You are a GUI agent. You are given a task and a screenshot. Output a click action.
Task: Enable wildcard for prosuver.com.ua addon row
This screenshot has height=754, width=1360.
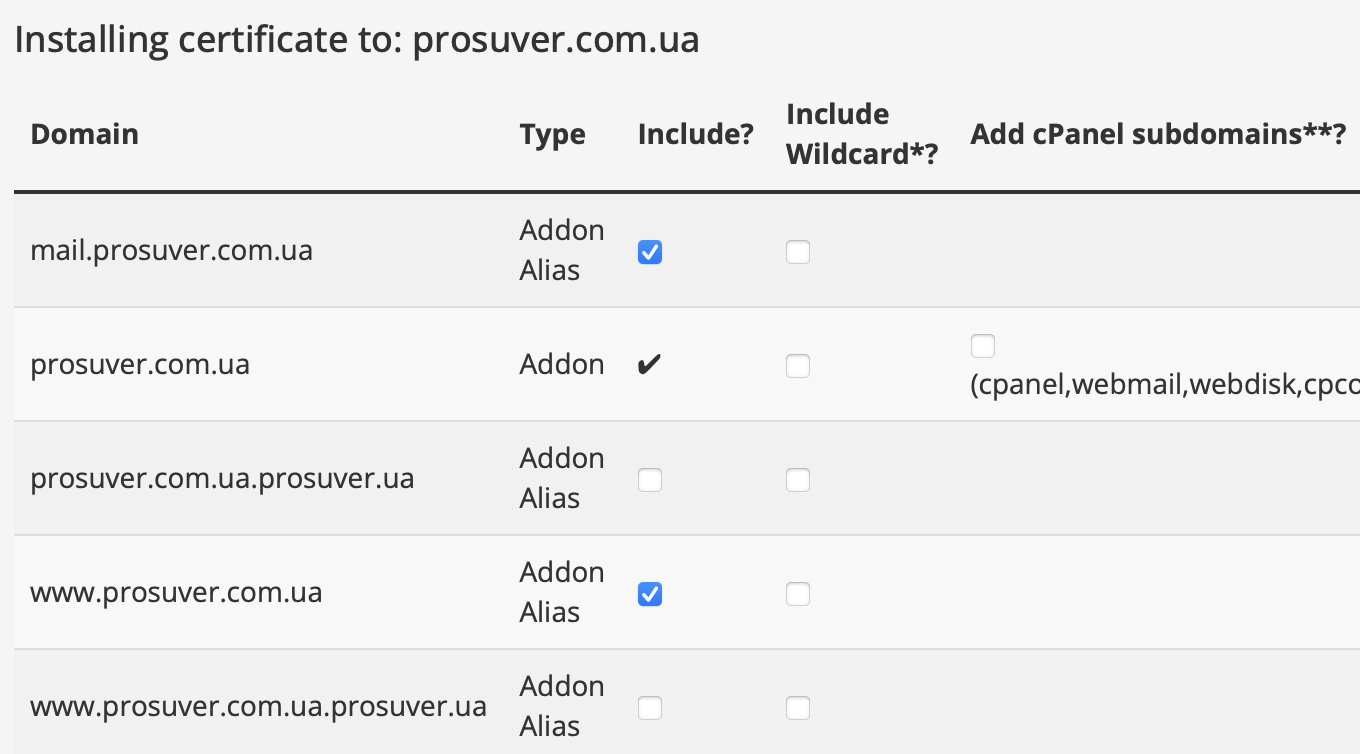click(x=798, y=367)
